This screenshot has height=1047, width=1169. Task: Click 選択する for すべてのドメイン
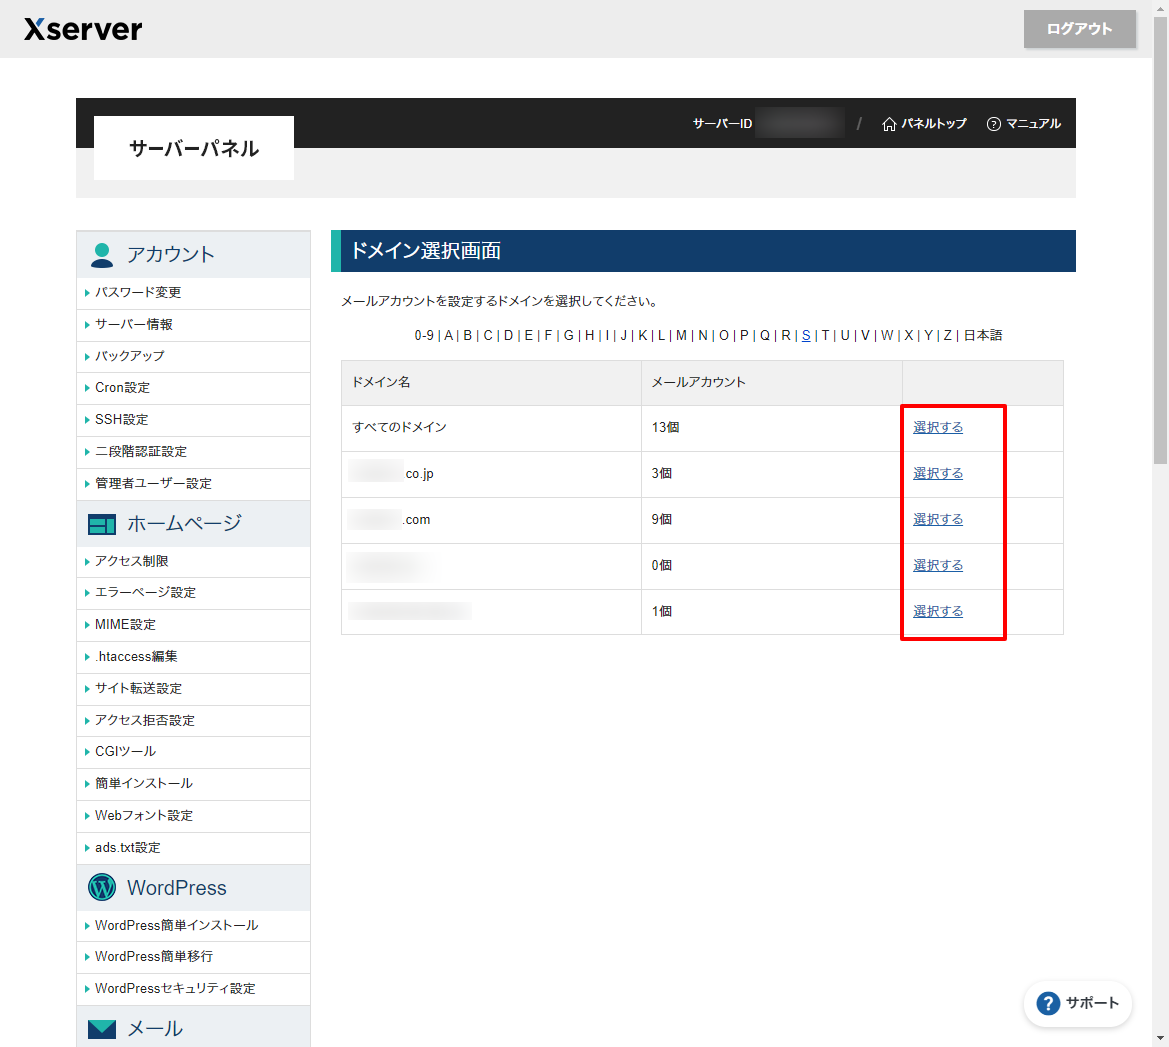(938, 427)
